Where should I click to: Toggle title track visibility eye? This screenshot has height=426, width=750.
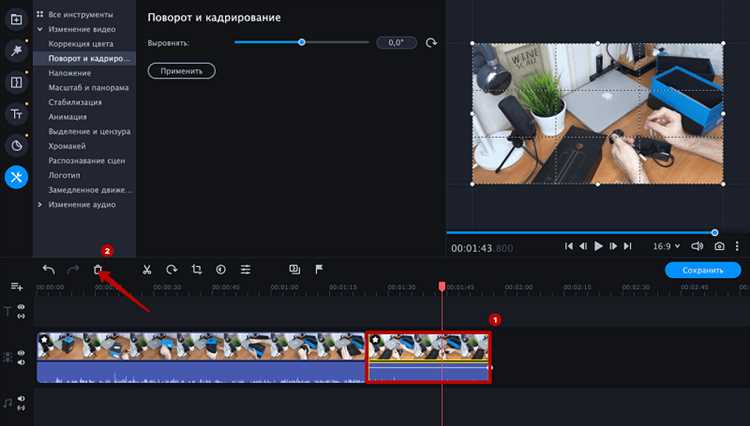22,307
